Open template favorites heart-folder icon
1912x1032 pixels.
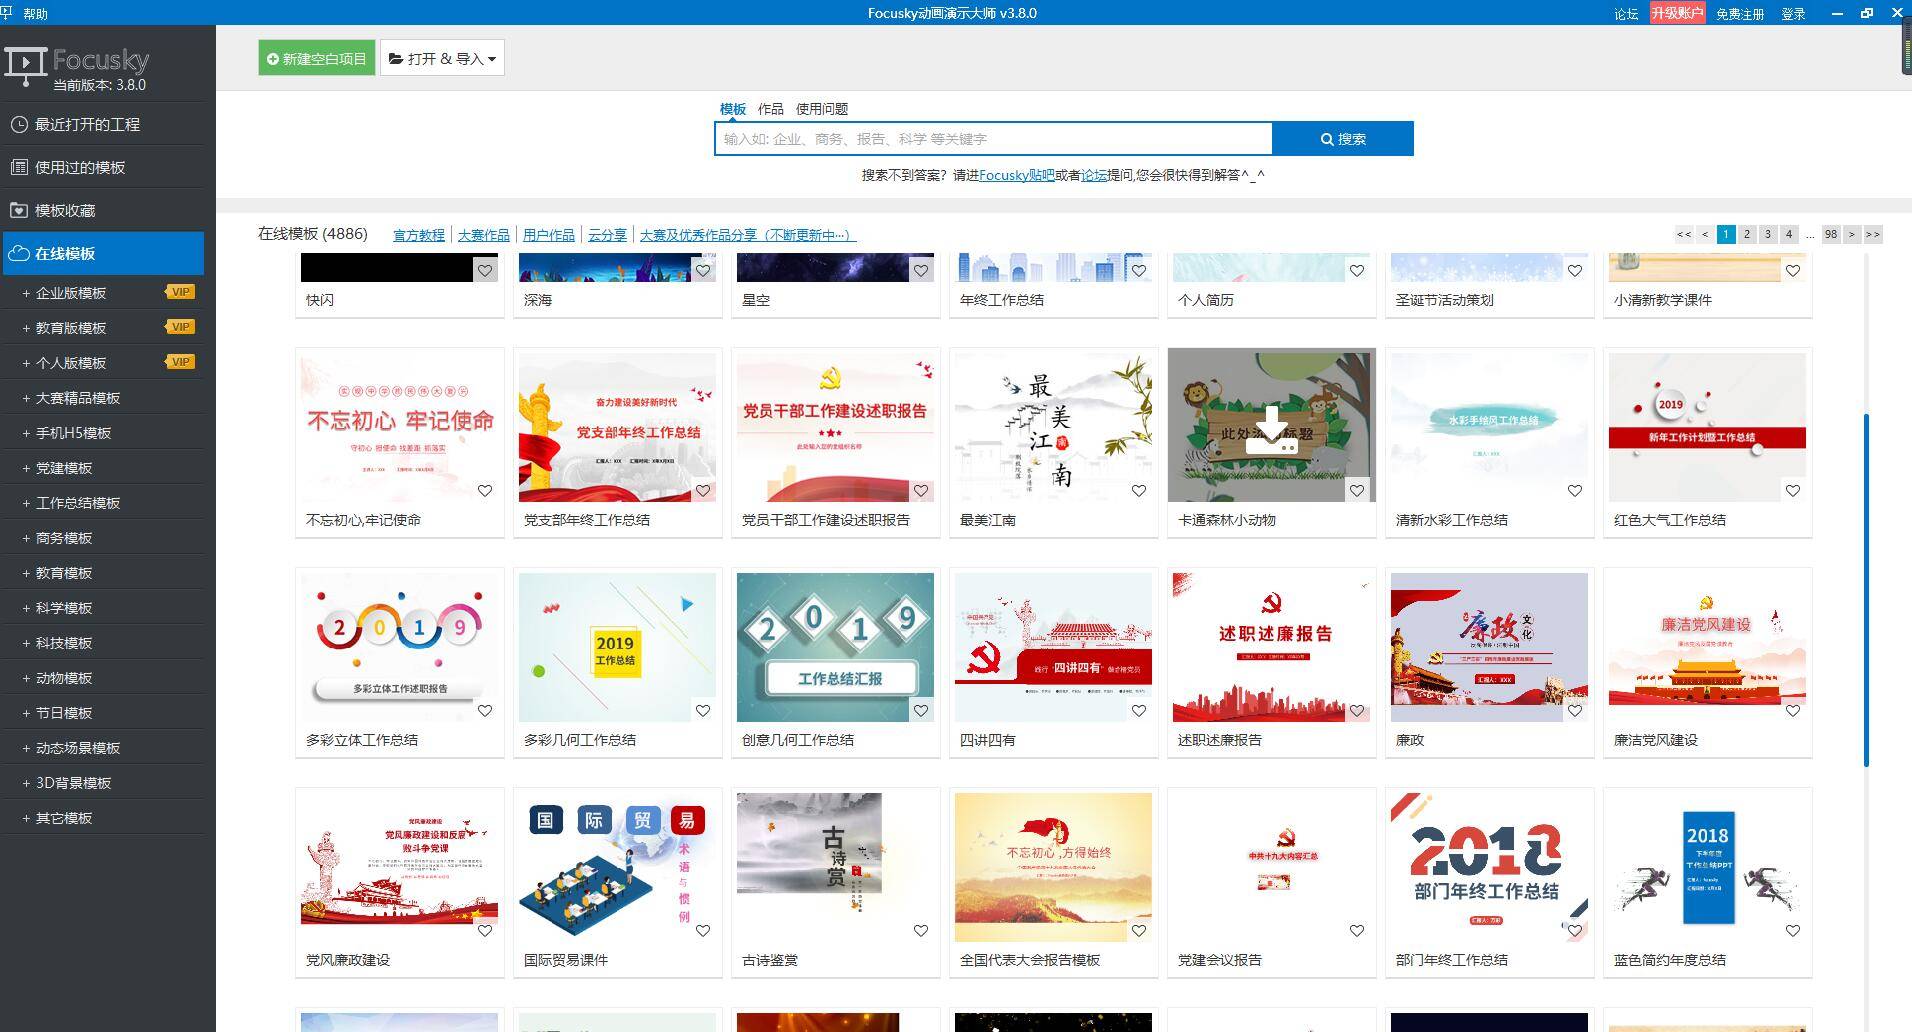click(19, 211)
